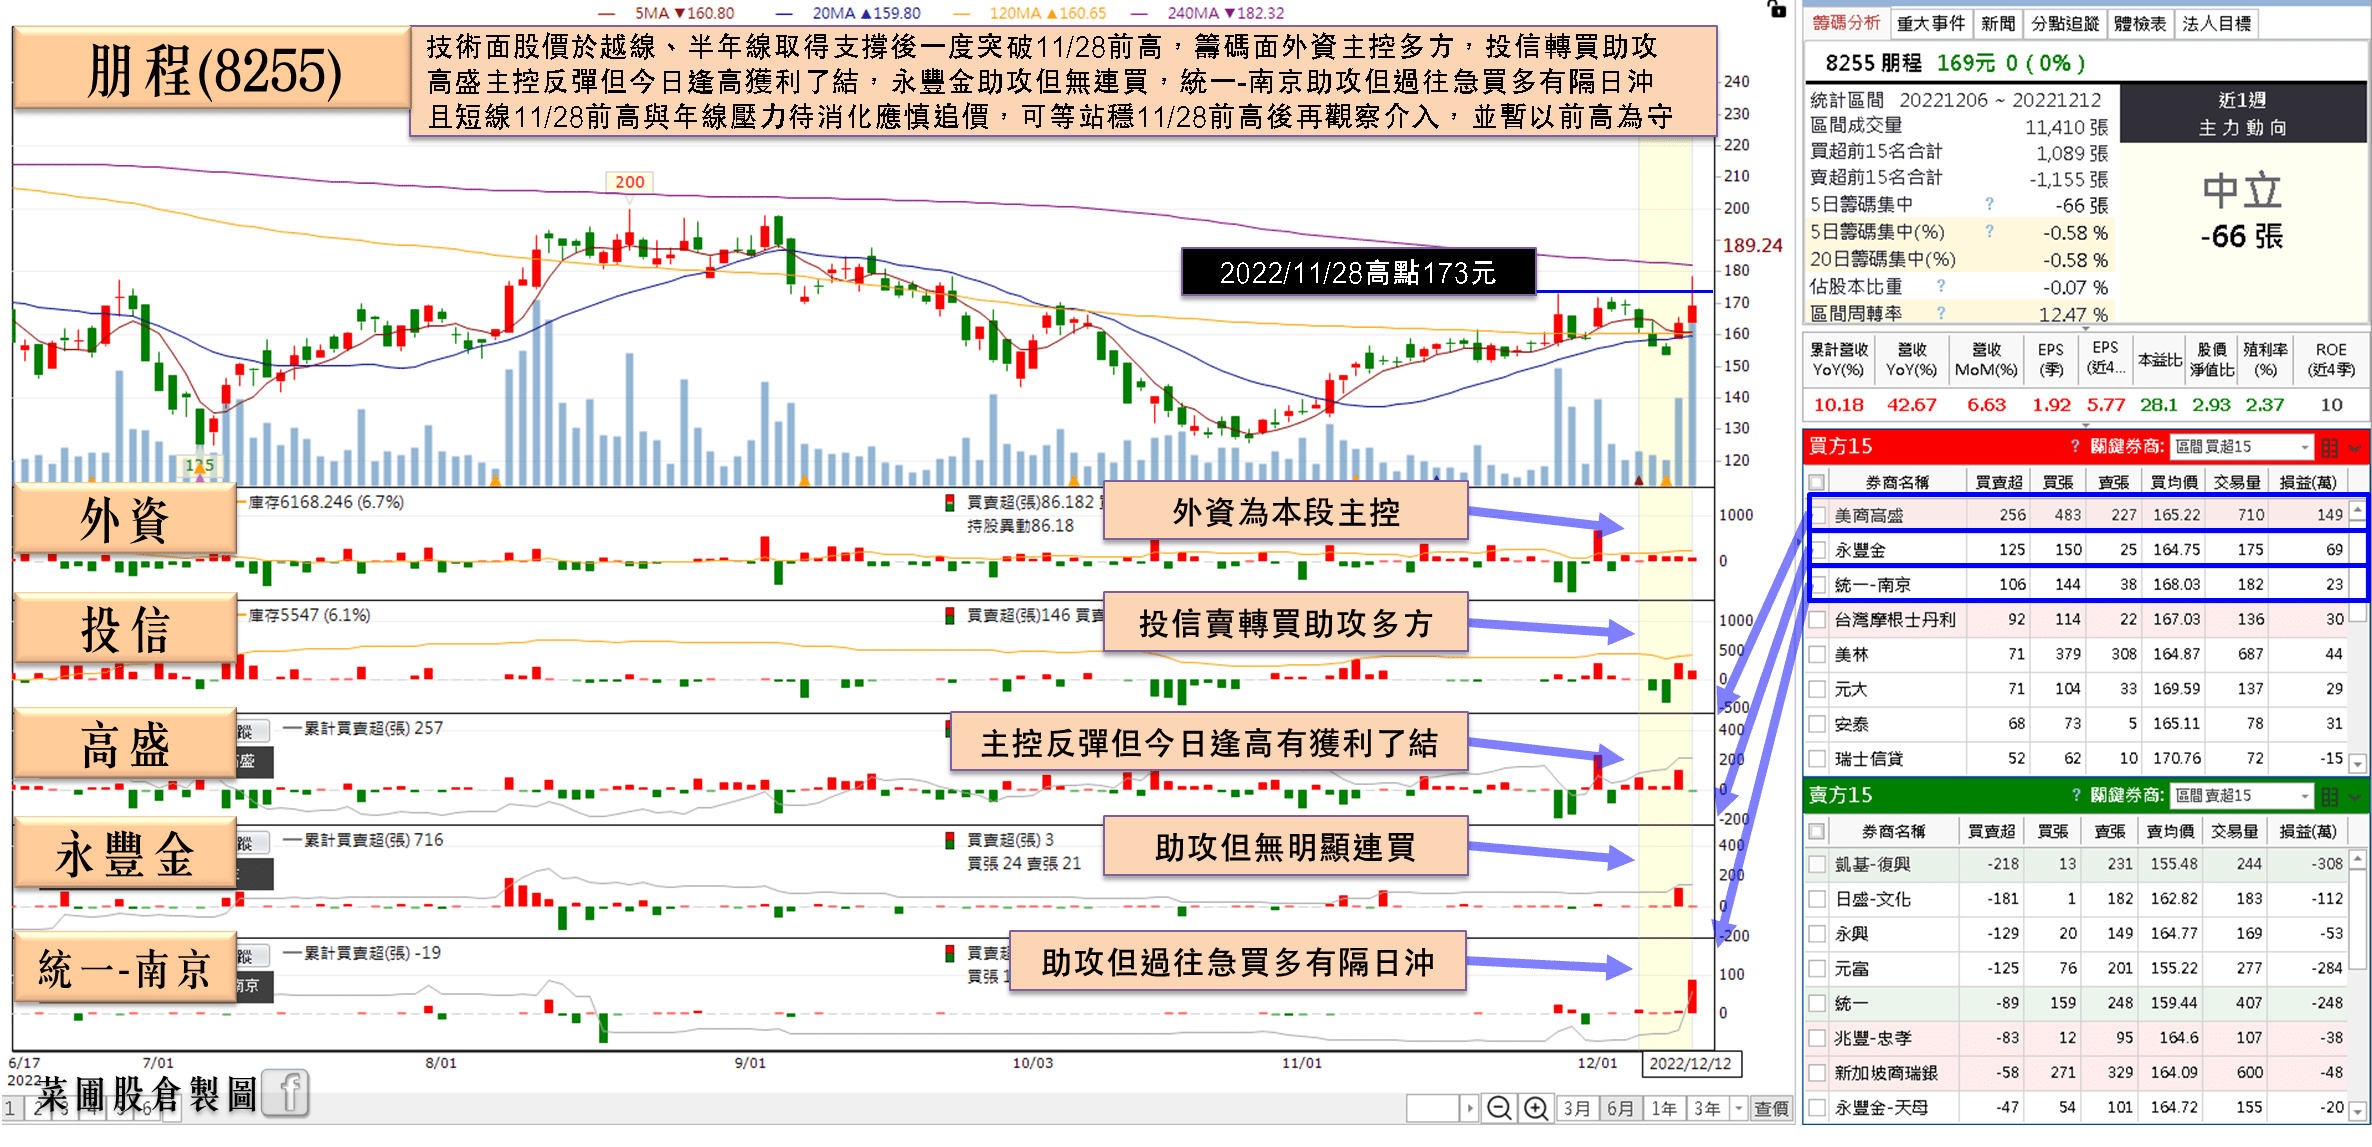Open the 體檢表 tab

click(x=2139, y=23)
